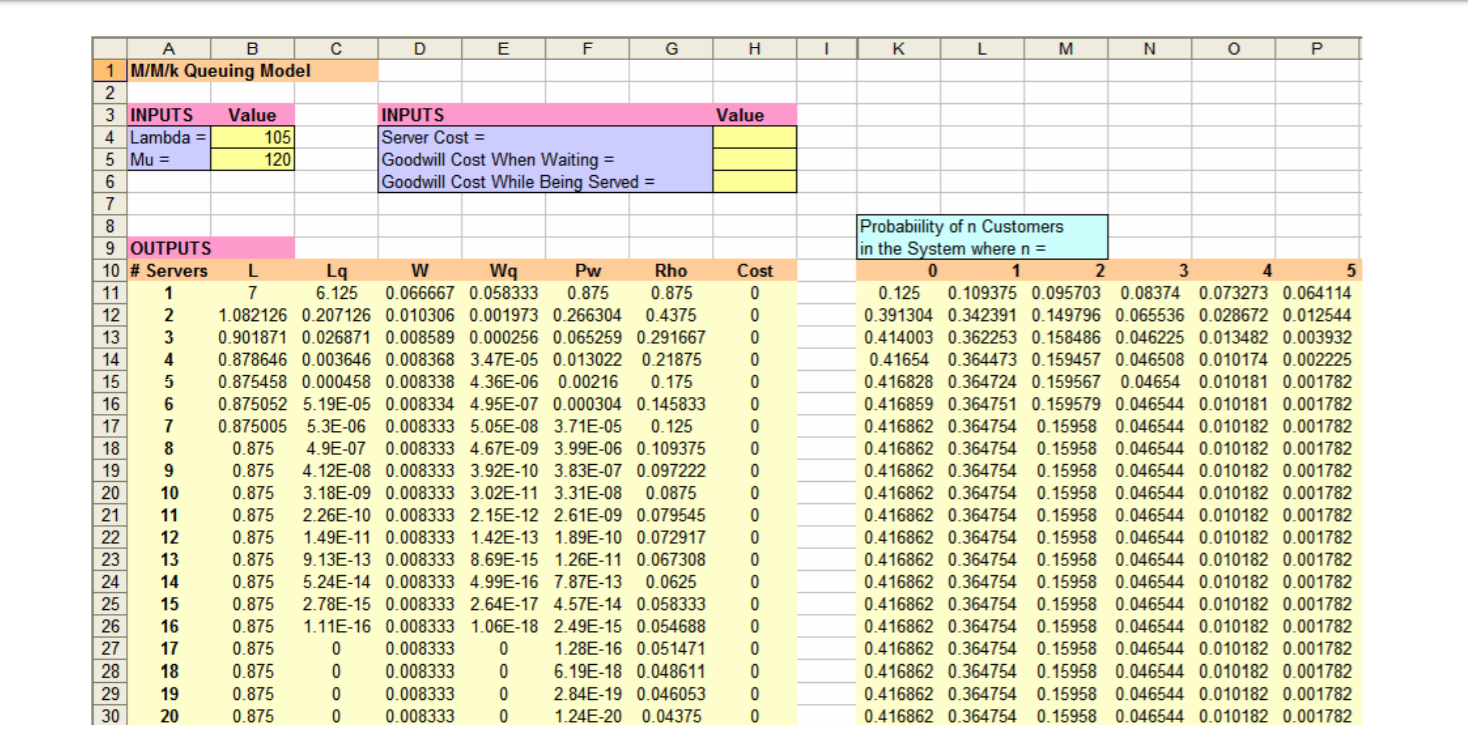Select row header 1
Viewport: 1468px width, 749px height.
(109, 71)
